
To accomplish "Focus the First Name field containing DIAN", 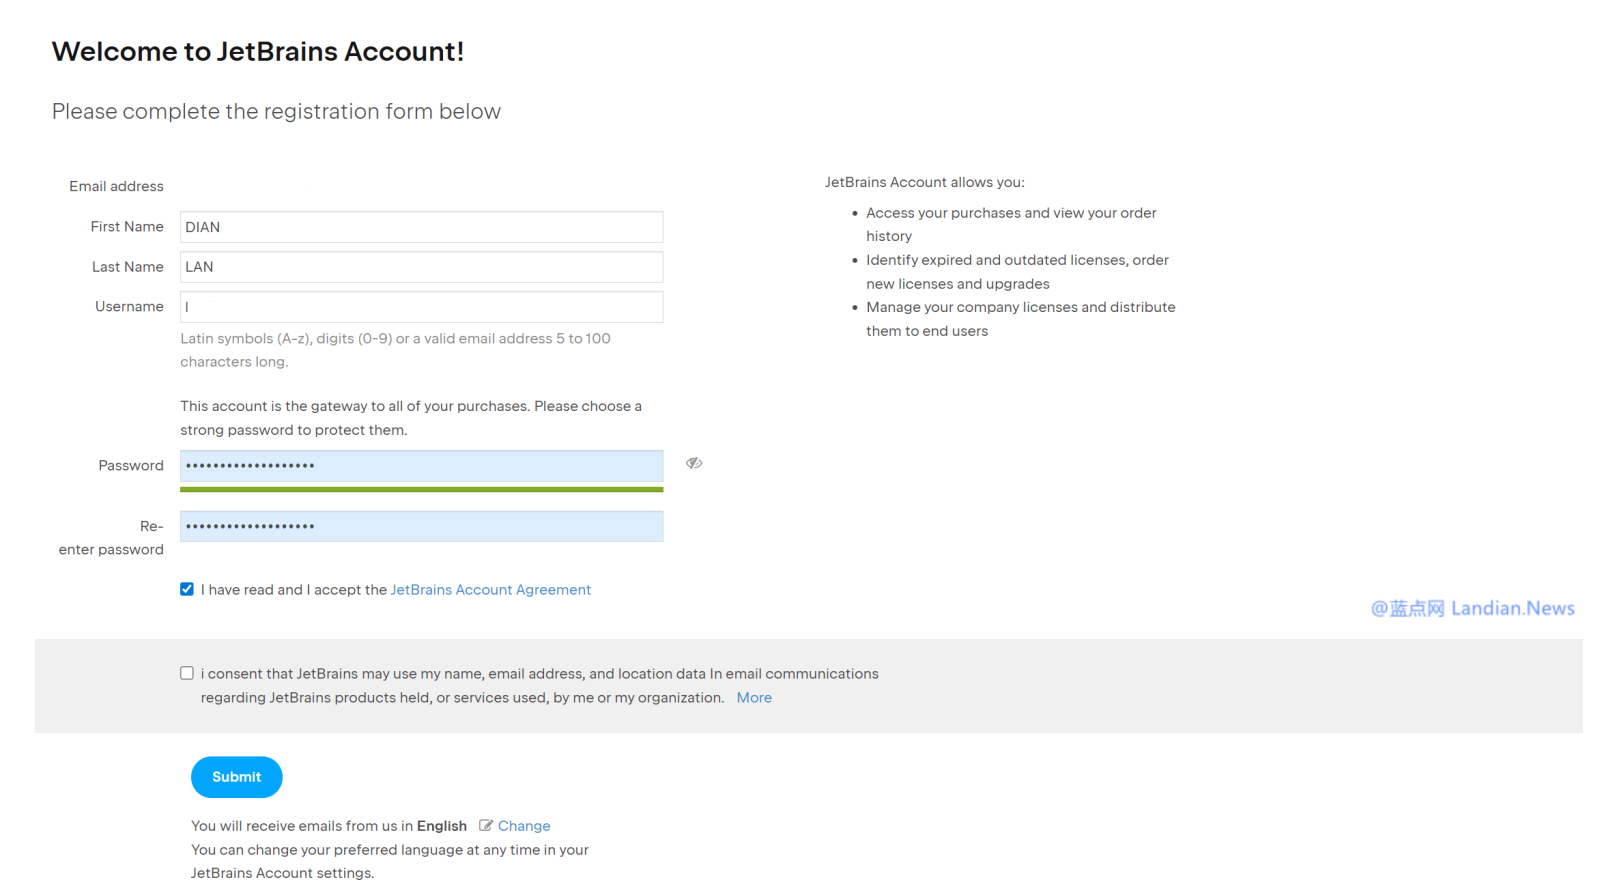I will tap(421, 227).
